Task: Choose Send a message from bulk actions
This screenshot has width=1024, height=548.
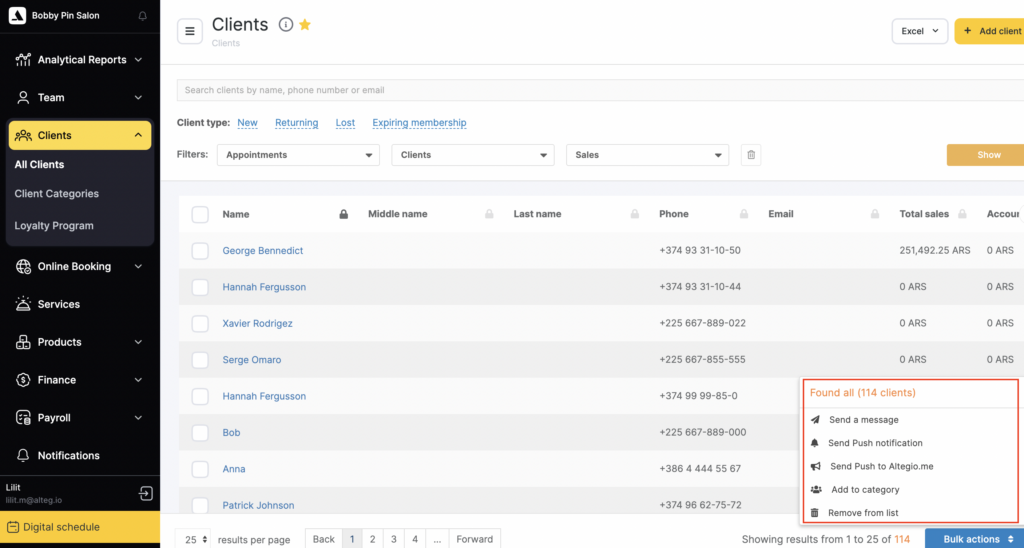Action: (863, 420)
